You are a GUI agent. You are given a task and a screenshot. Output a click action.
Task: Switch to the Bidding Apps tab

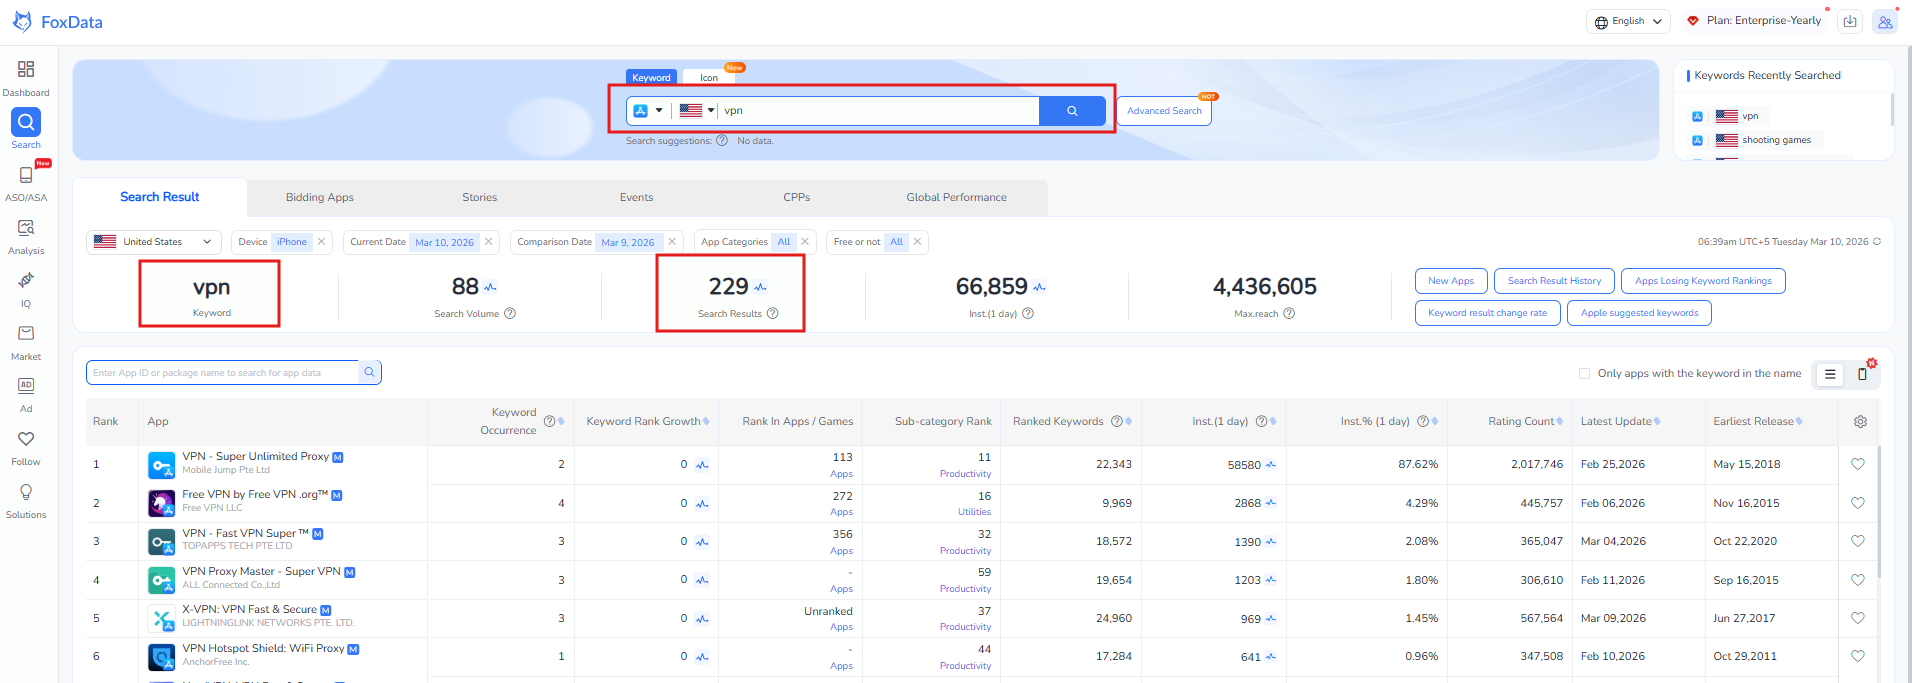click(319, 198)
